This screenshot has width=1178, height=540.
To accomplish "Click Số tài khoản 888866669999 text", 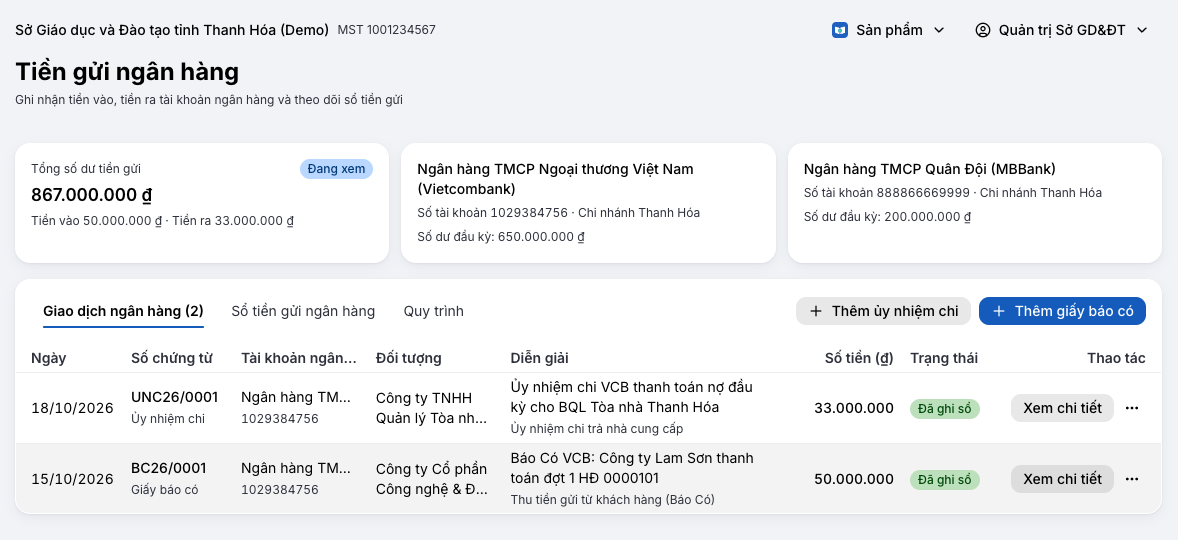I will point(887,193).
